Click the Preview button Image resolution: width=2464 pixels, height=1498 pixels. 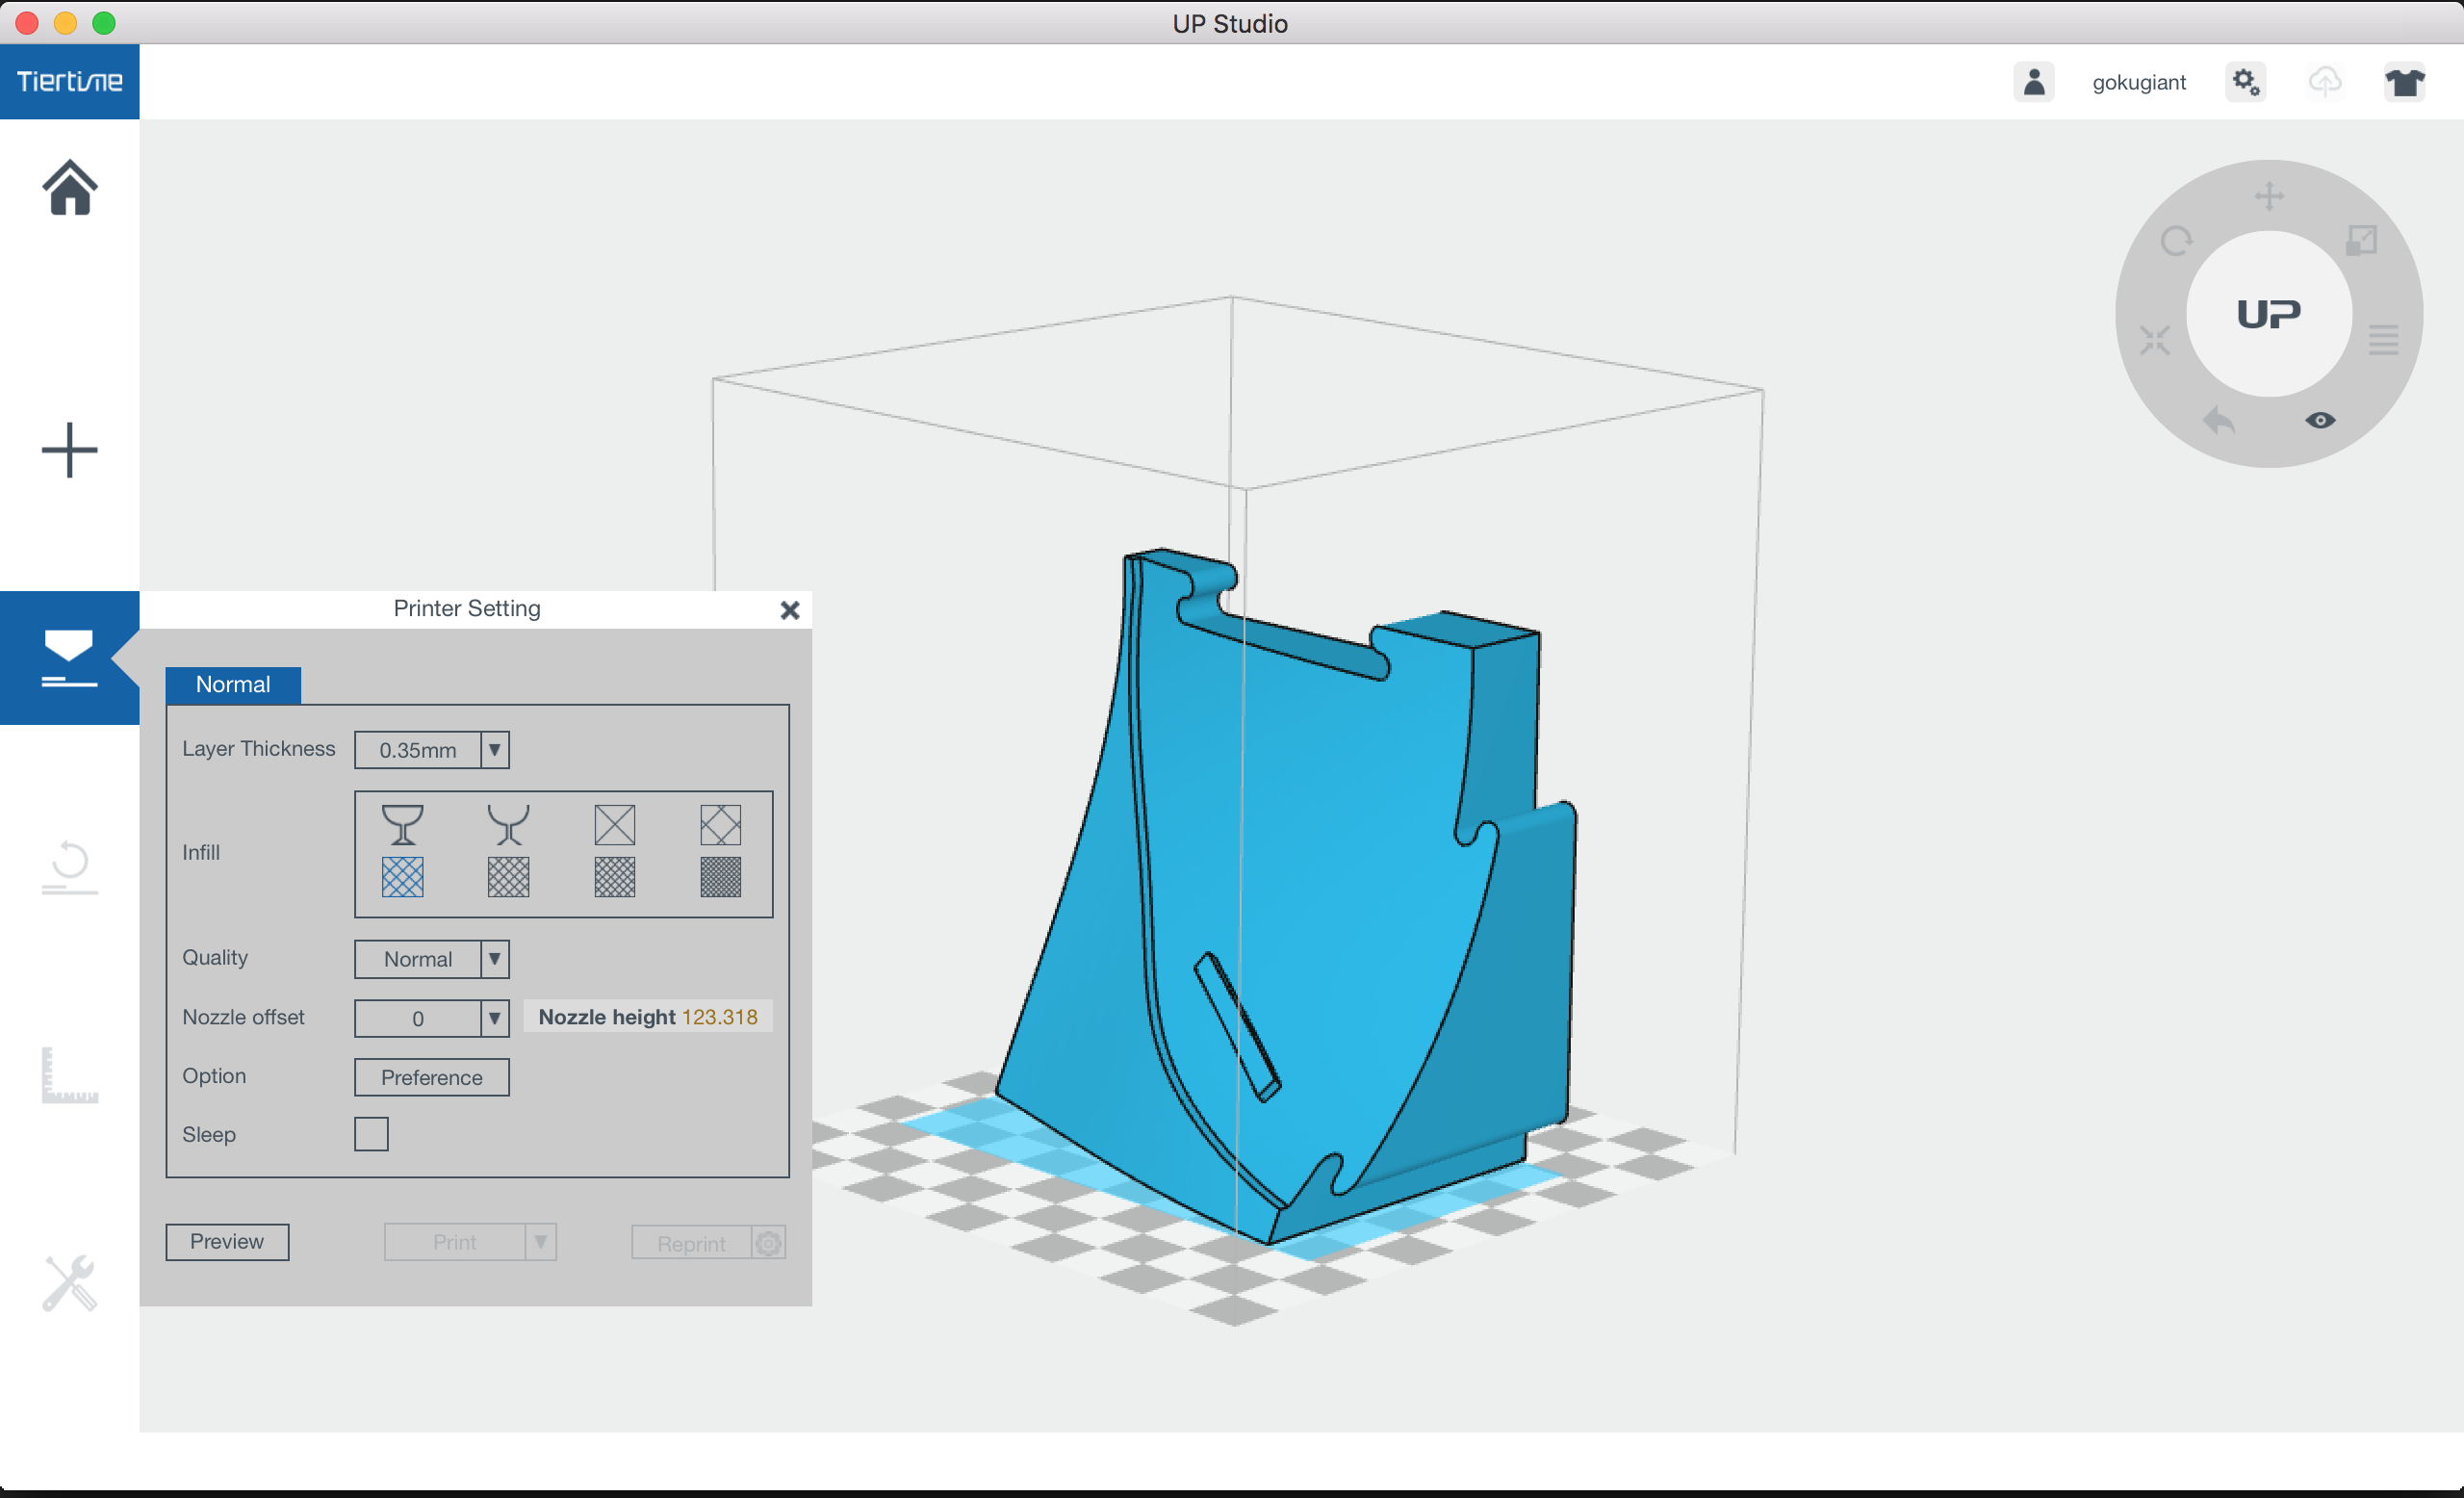(x=227, y=1242)
